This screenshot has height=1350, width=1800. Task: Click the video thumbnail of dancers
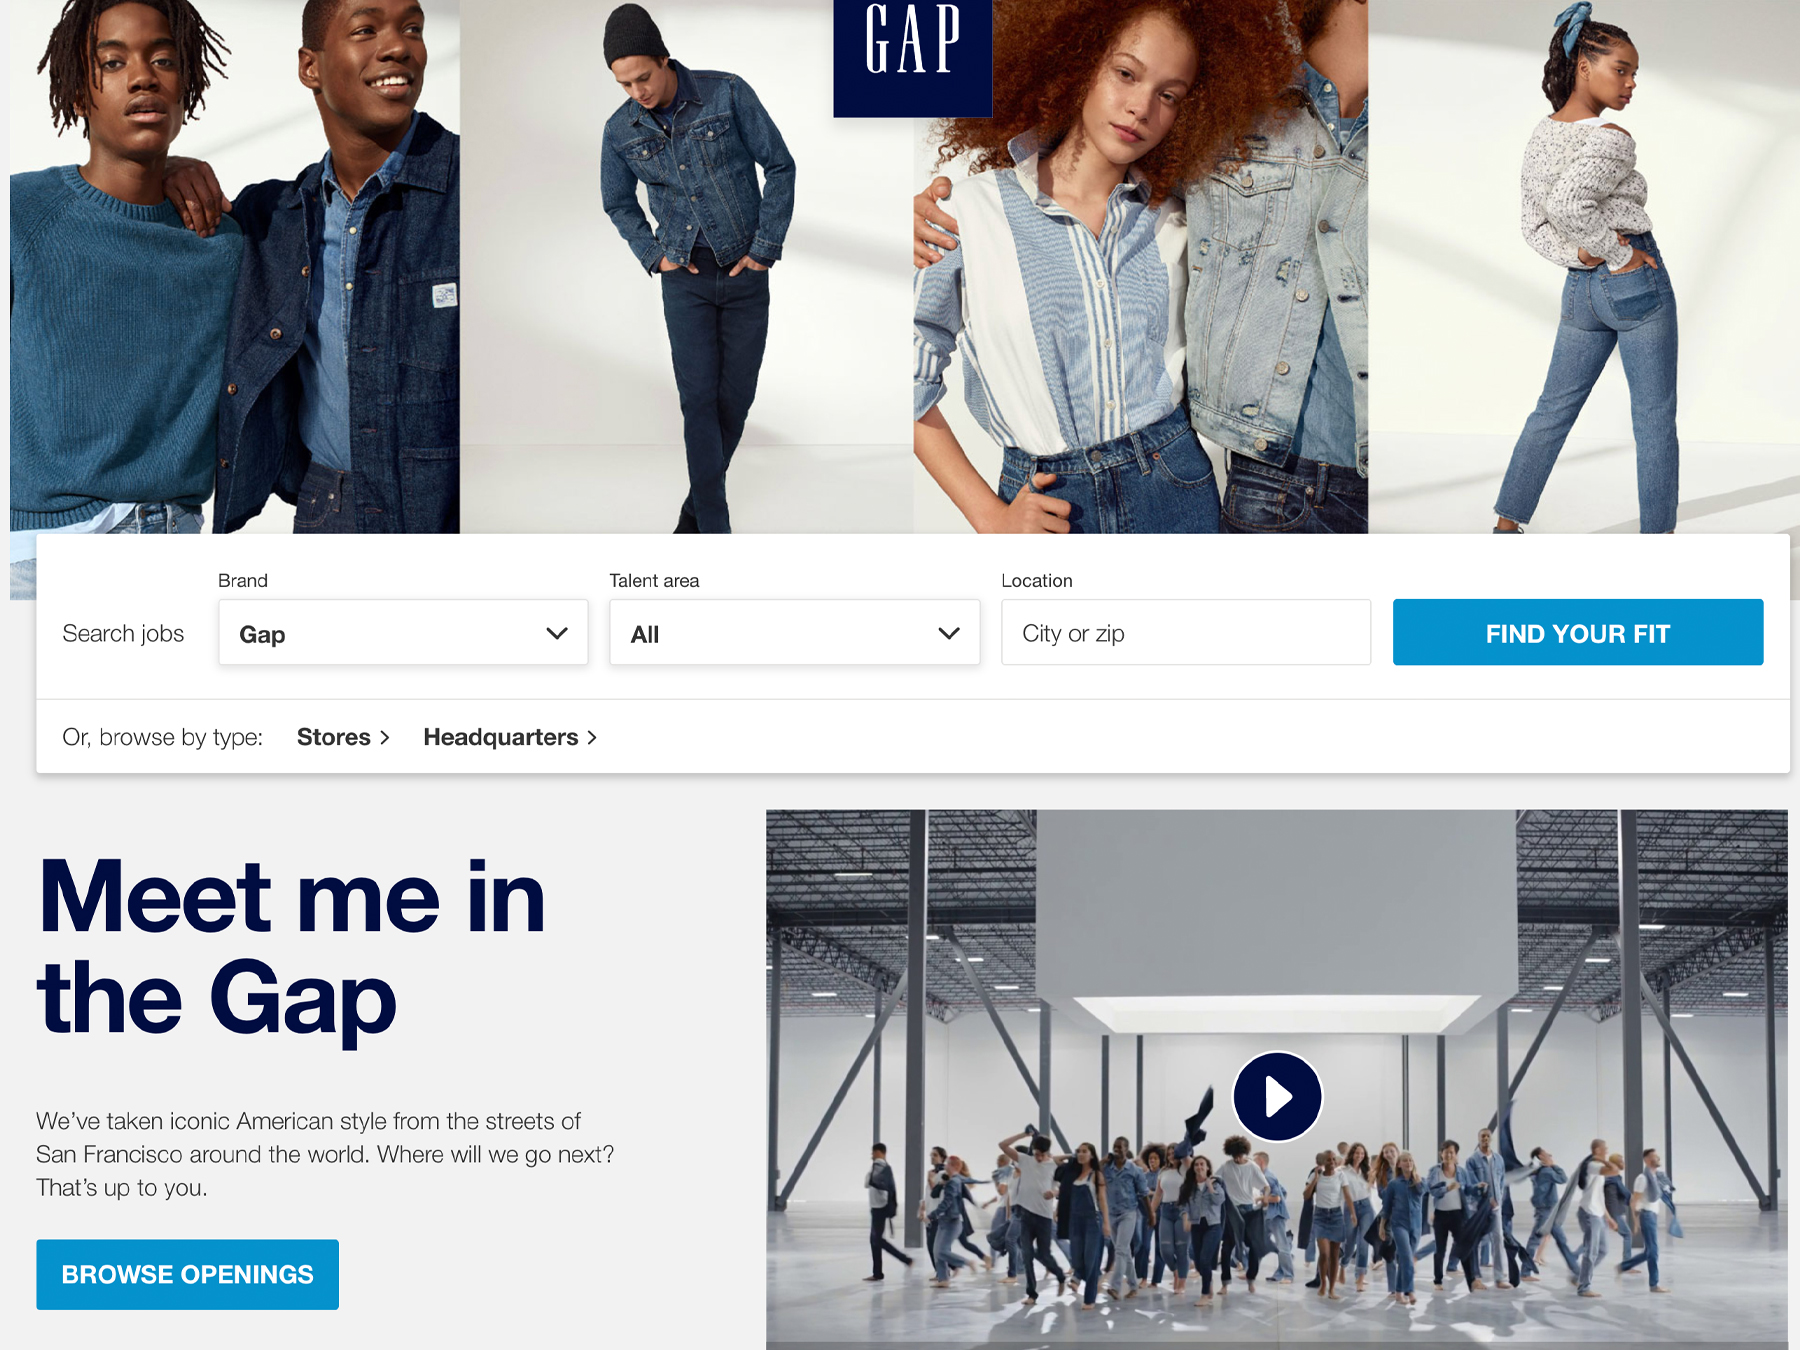[1277, 1080]
